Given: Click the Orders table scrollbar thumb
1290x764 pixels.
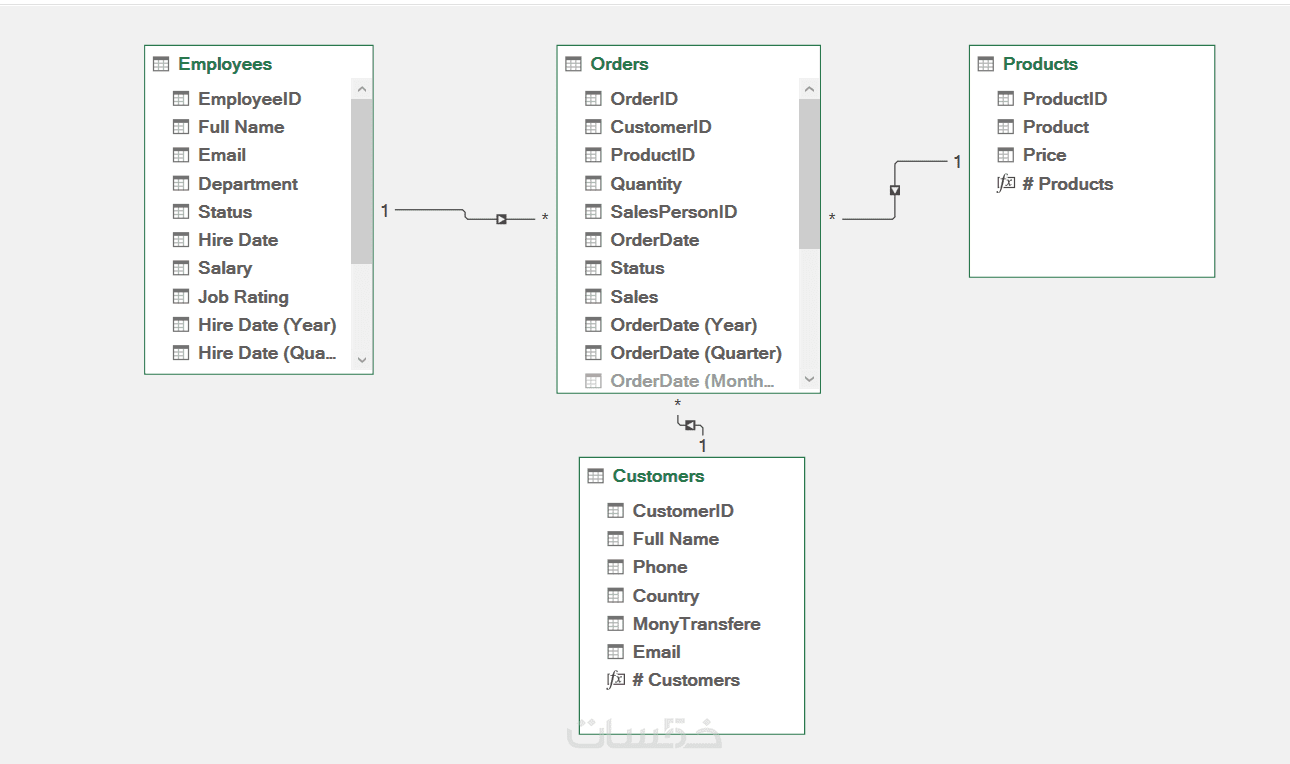Looking at the screenshot, I should 809,173.
